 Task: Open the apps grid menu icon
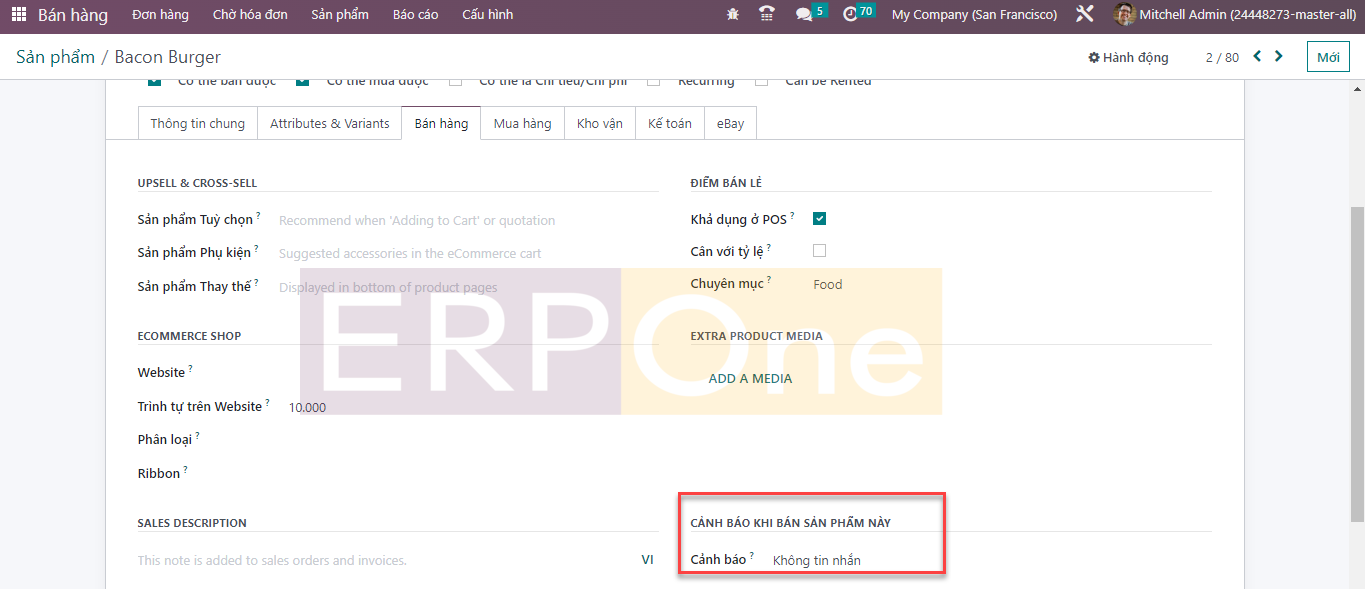pyautogui.click(x=19, y=15)
